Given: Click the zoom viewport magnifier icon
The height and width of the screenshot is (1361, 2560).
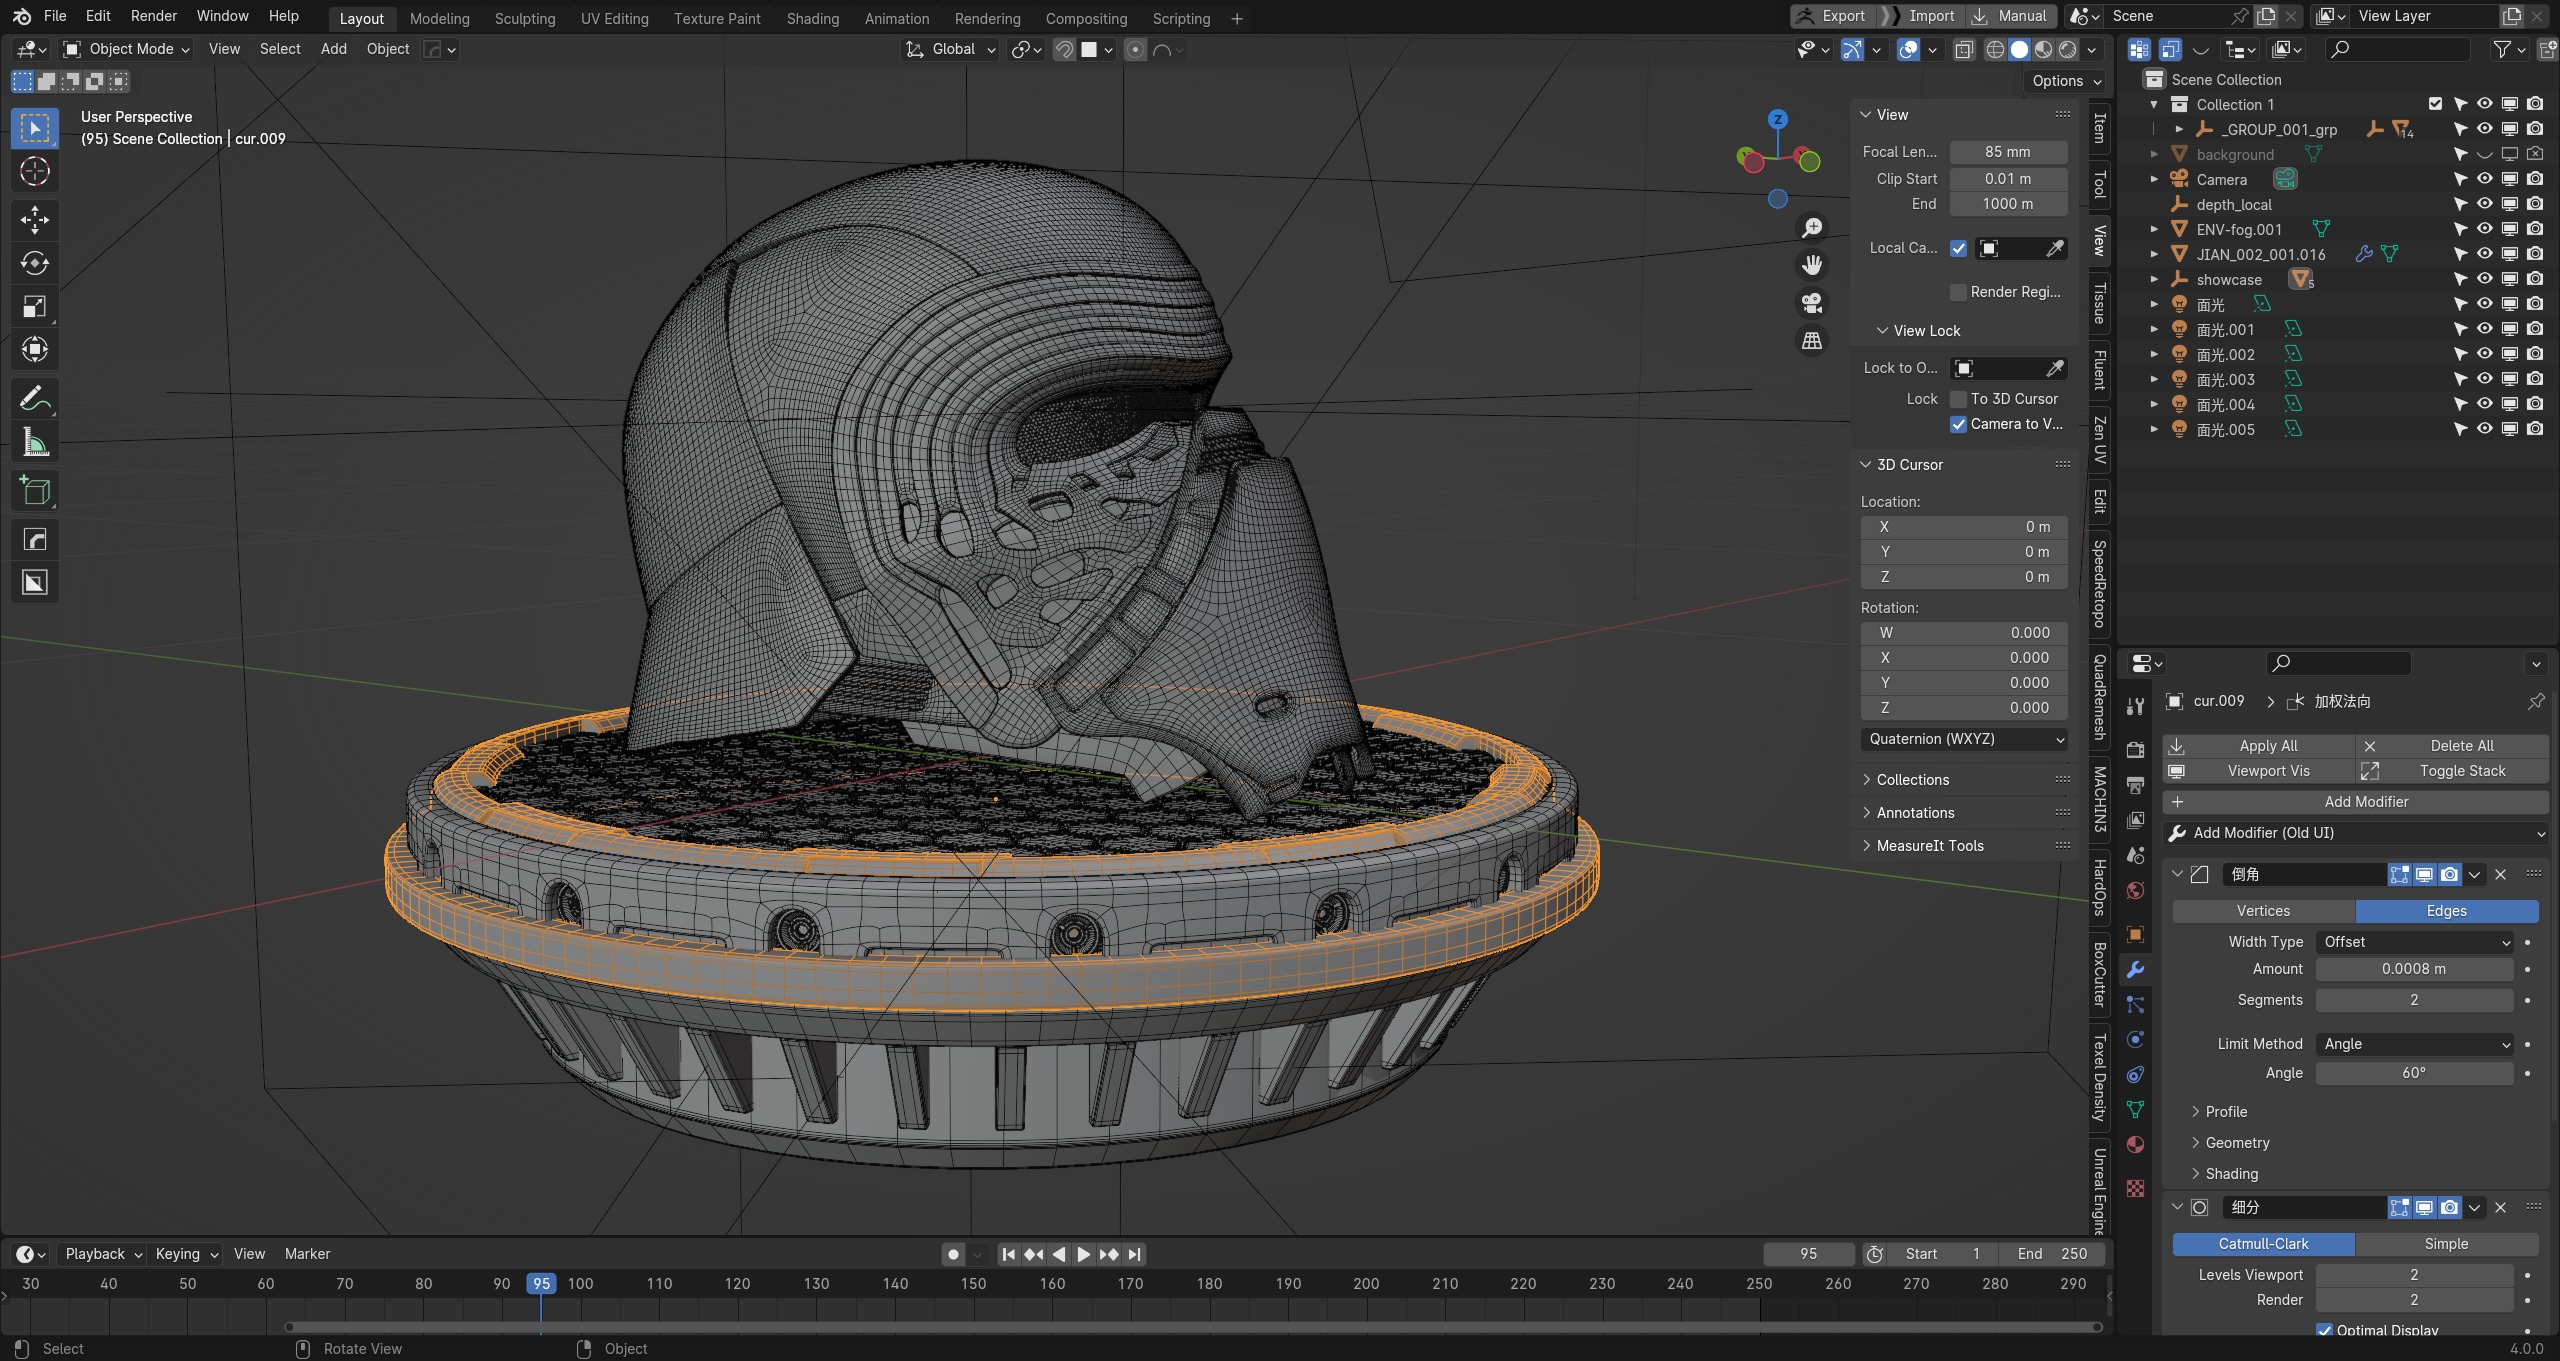Looking at the screenshot, I should coord(1812,228).
